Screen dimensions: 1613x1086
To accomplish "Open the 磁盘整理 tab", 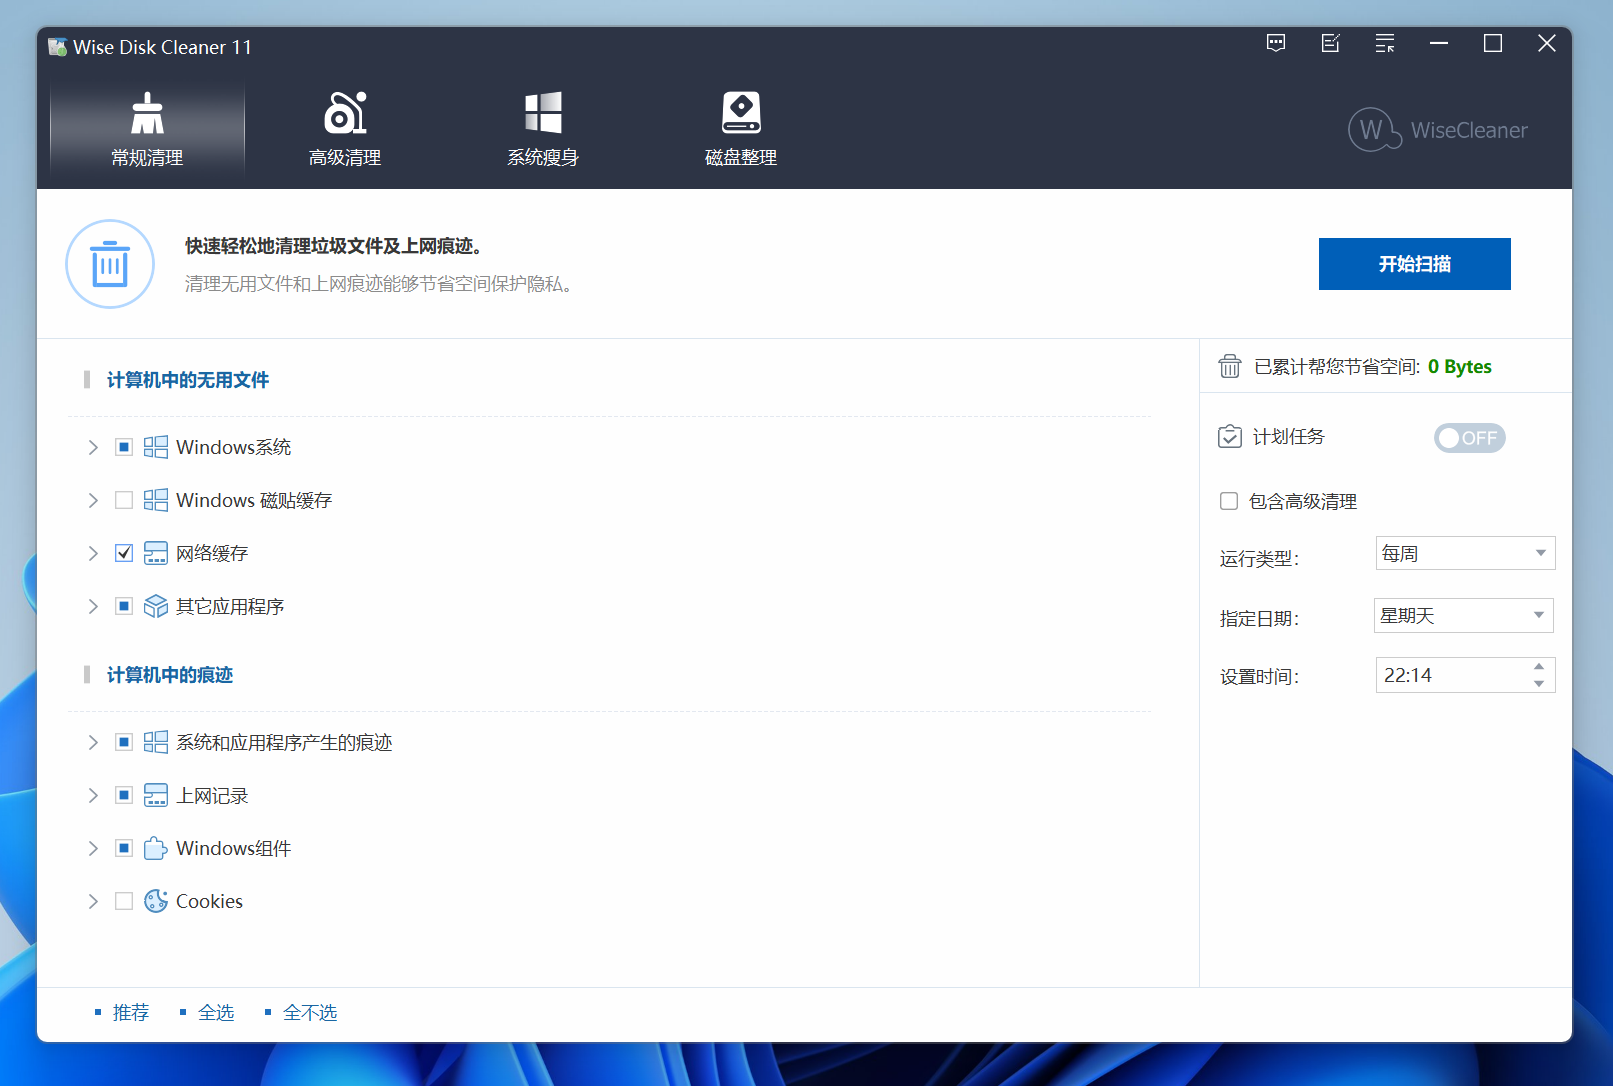I will [741, 130].
